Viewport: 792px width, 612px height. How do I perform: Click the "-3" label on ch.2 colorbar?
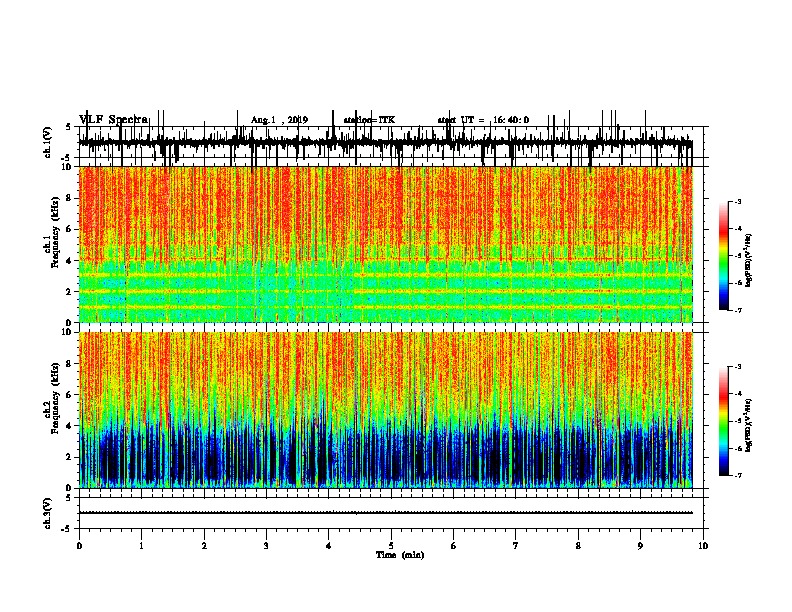click(738, 367)
